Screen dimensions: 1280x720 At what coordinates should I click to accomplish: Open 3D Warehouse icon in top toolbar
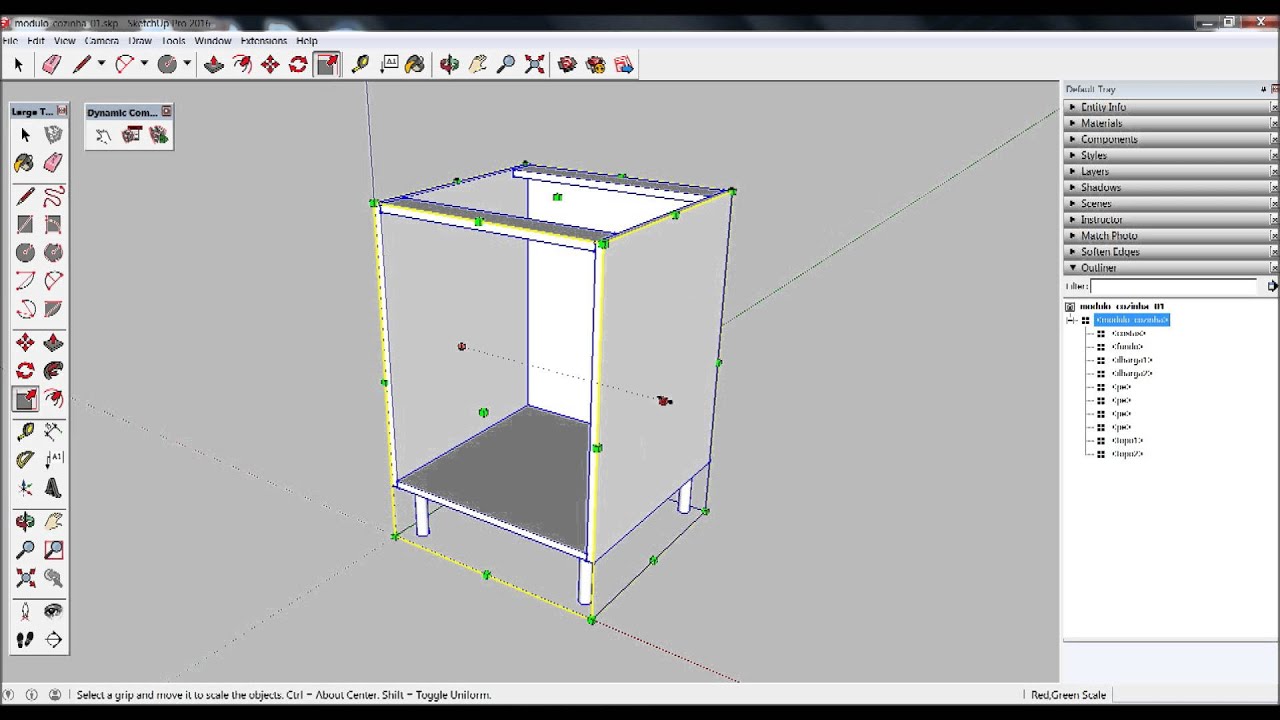[567, 64]
